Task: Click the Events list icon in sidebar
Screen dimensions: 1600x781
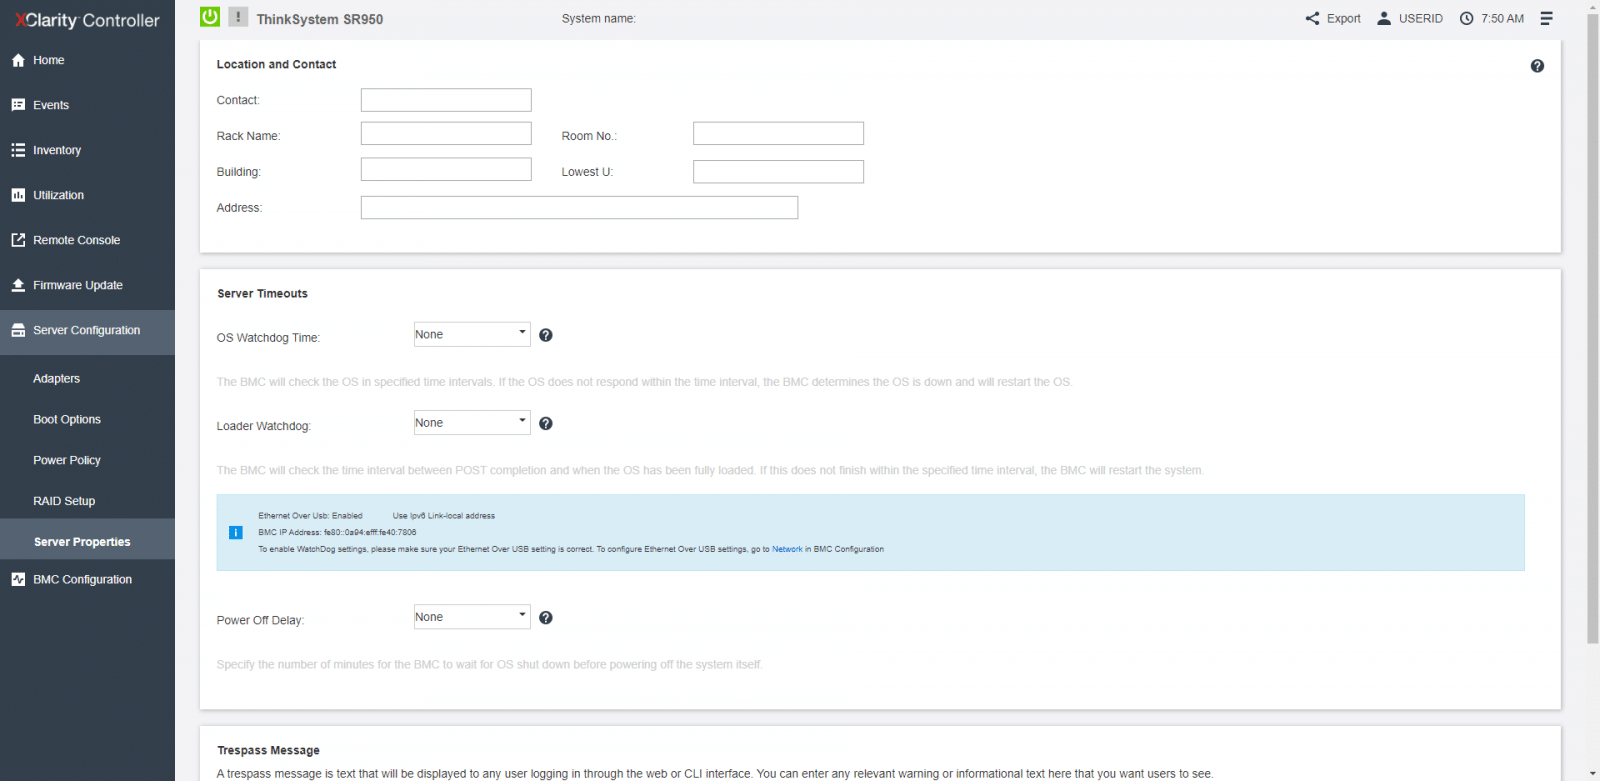Action: (18, 105)
